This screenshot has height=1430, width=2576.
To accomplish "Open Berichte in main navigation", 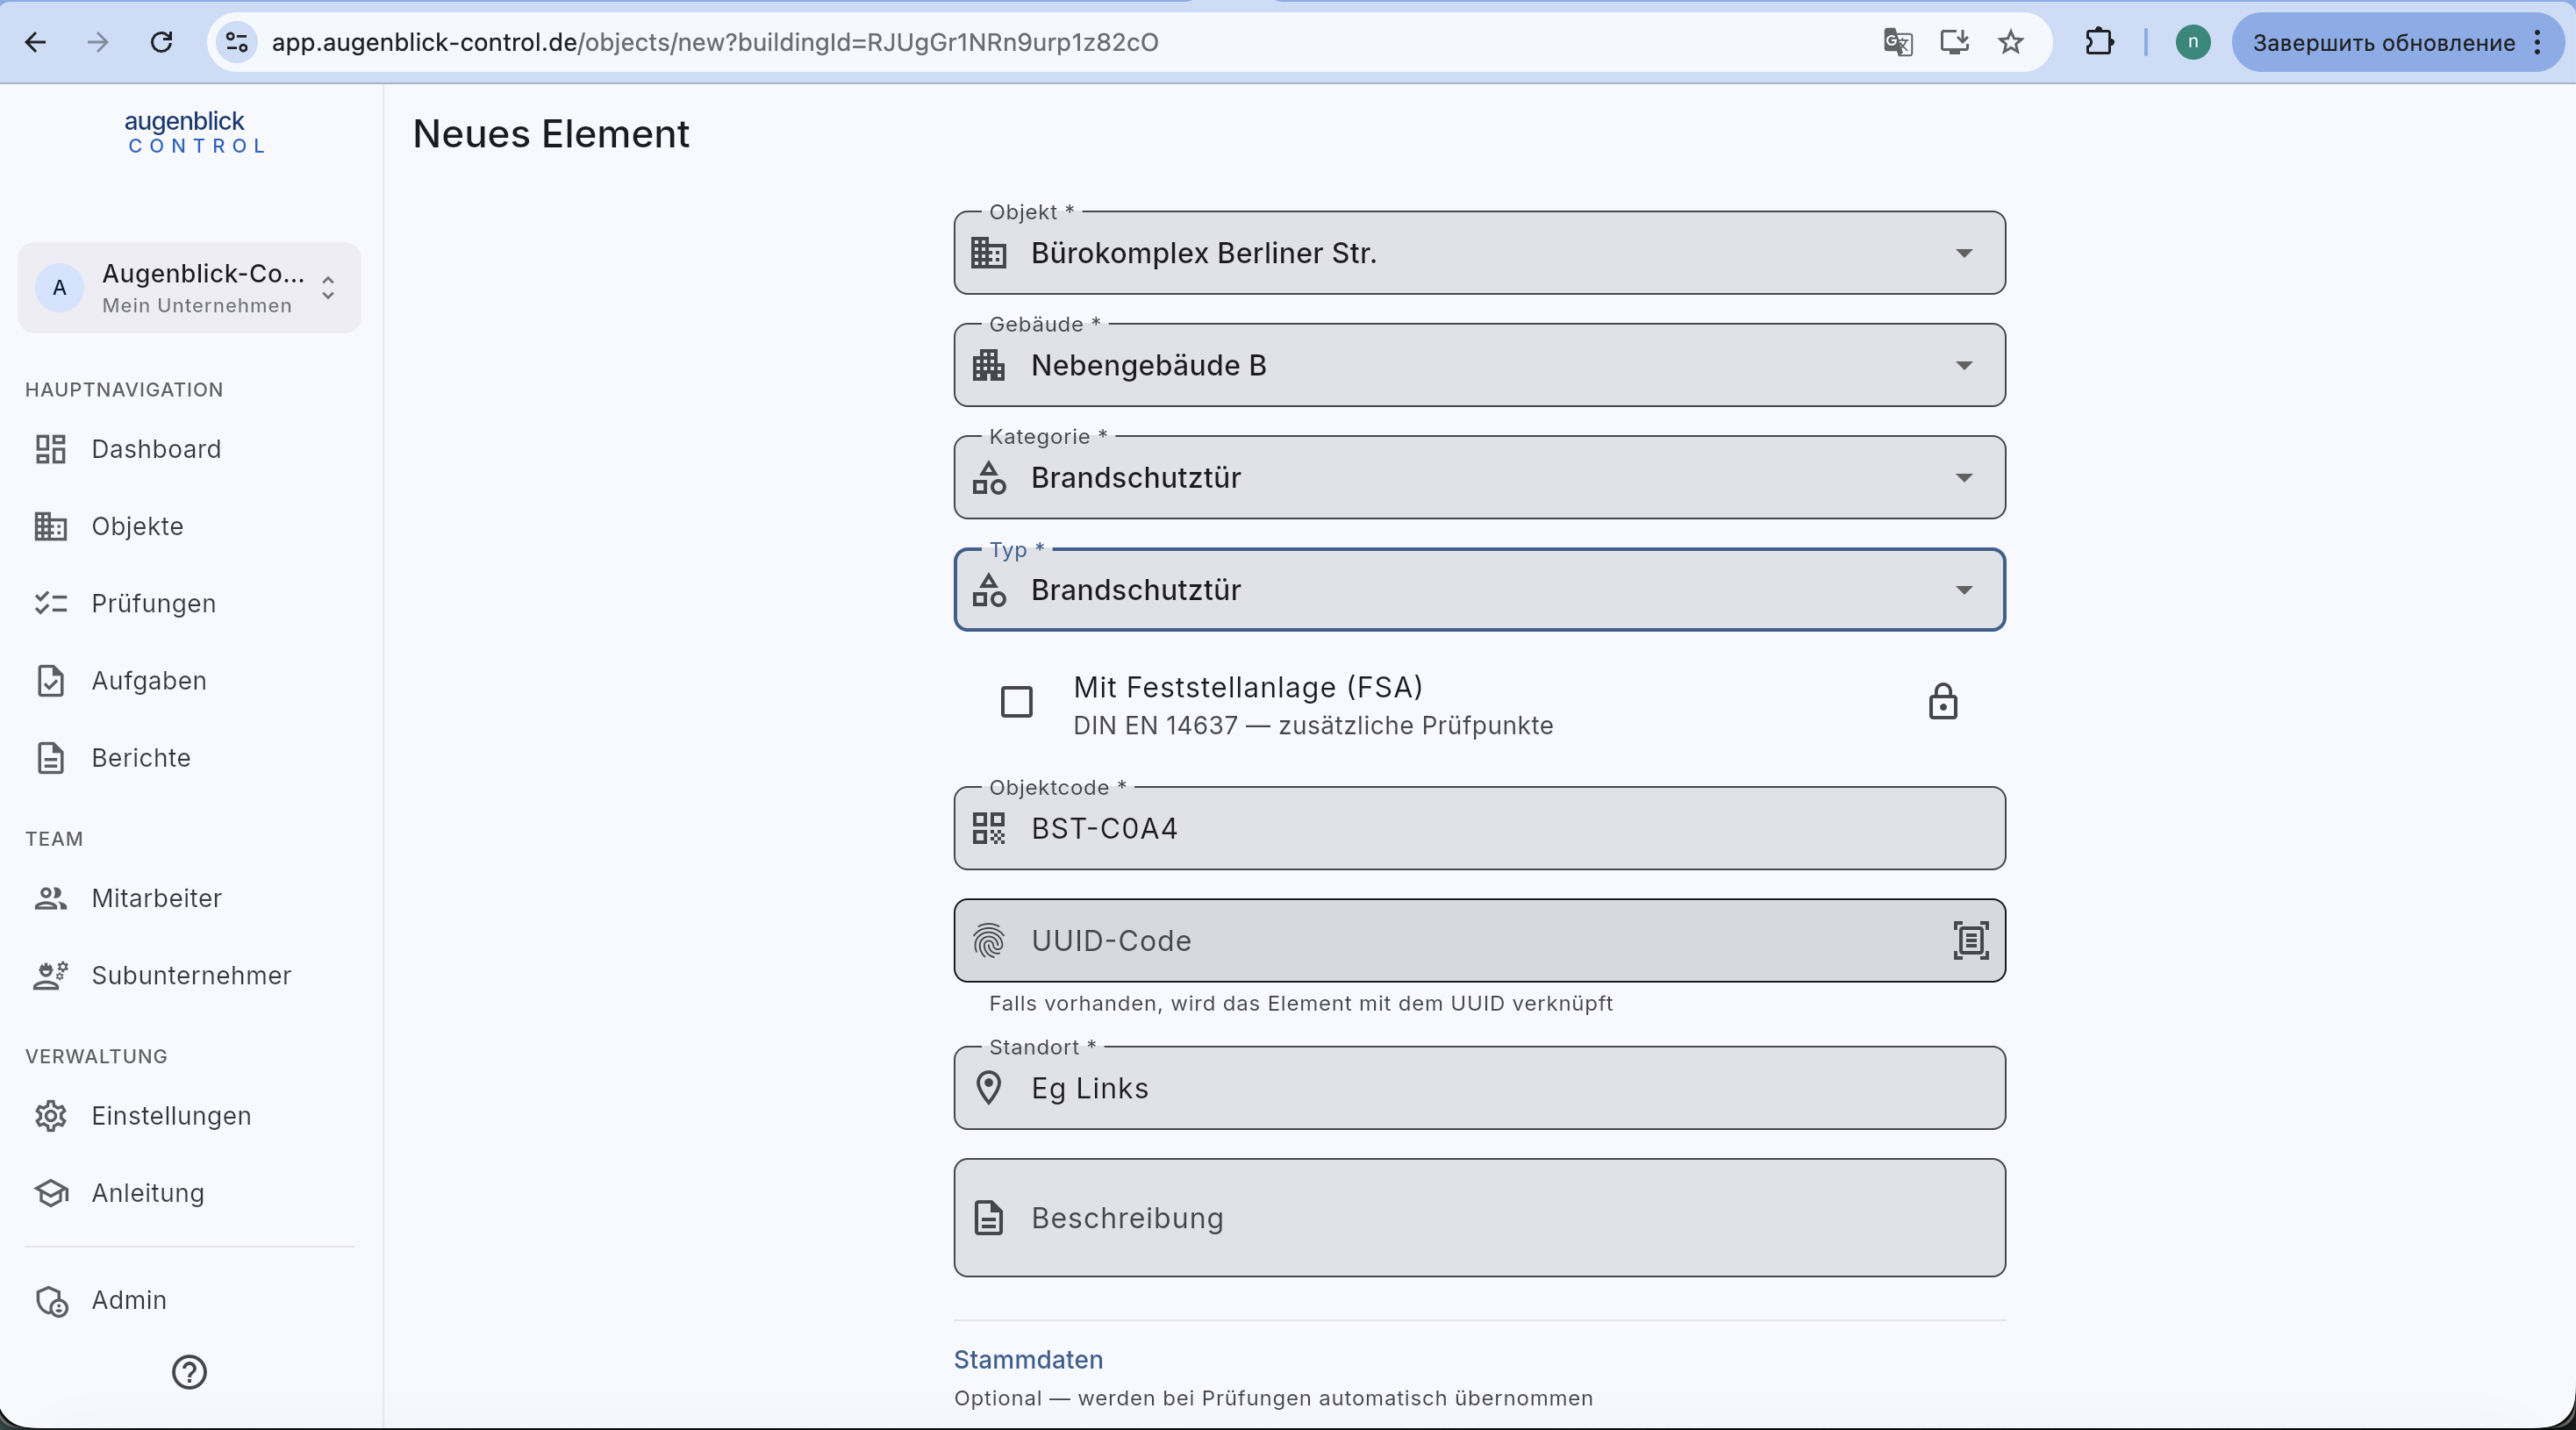I will (190, 757).
